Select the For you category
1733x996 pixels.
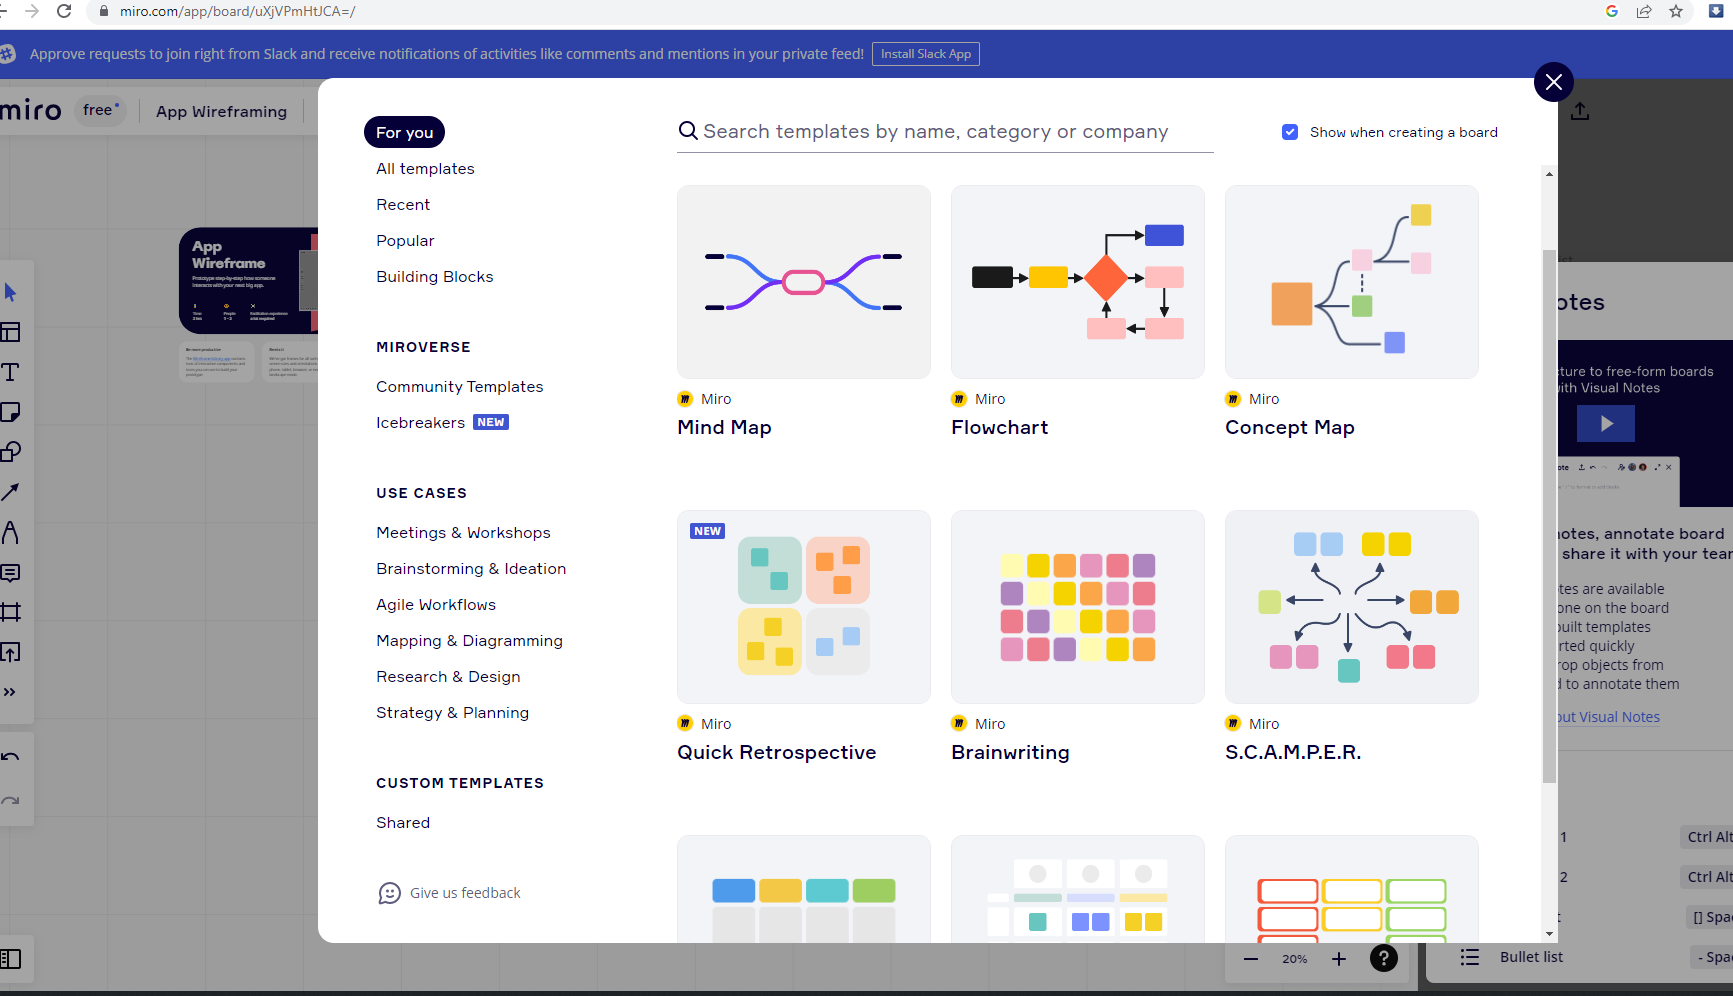tap(405, 132)
